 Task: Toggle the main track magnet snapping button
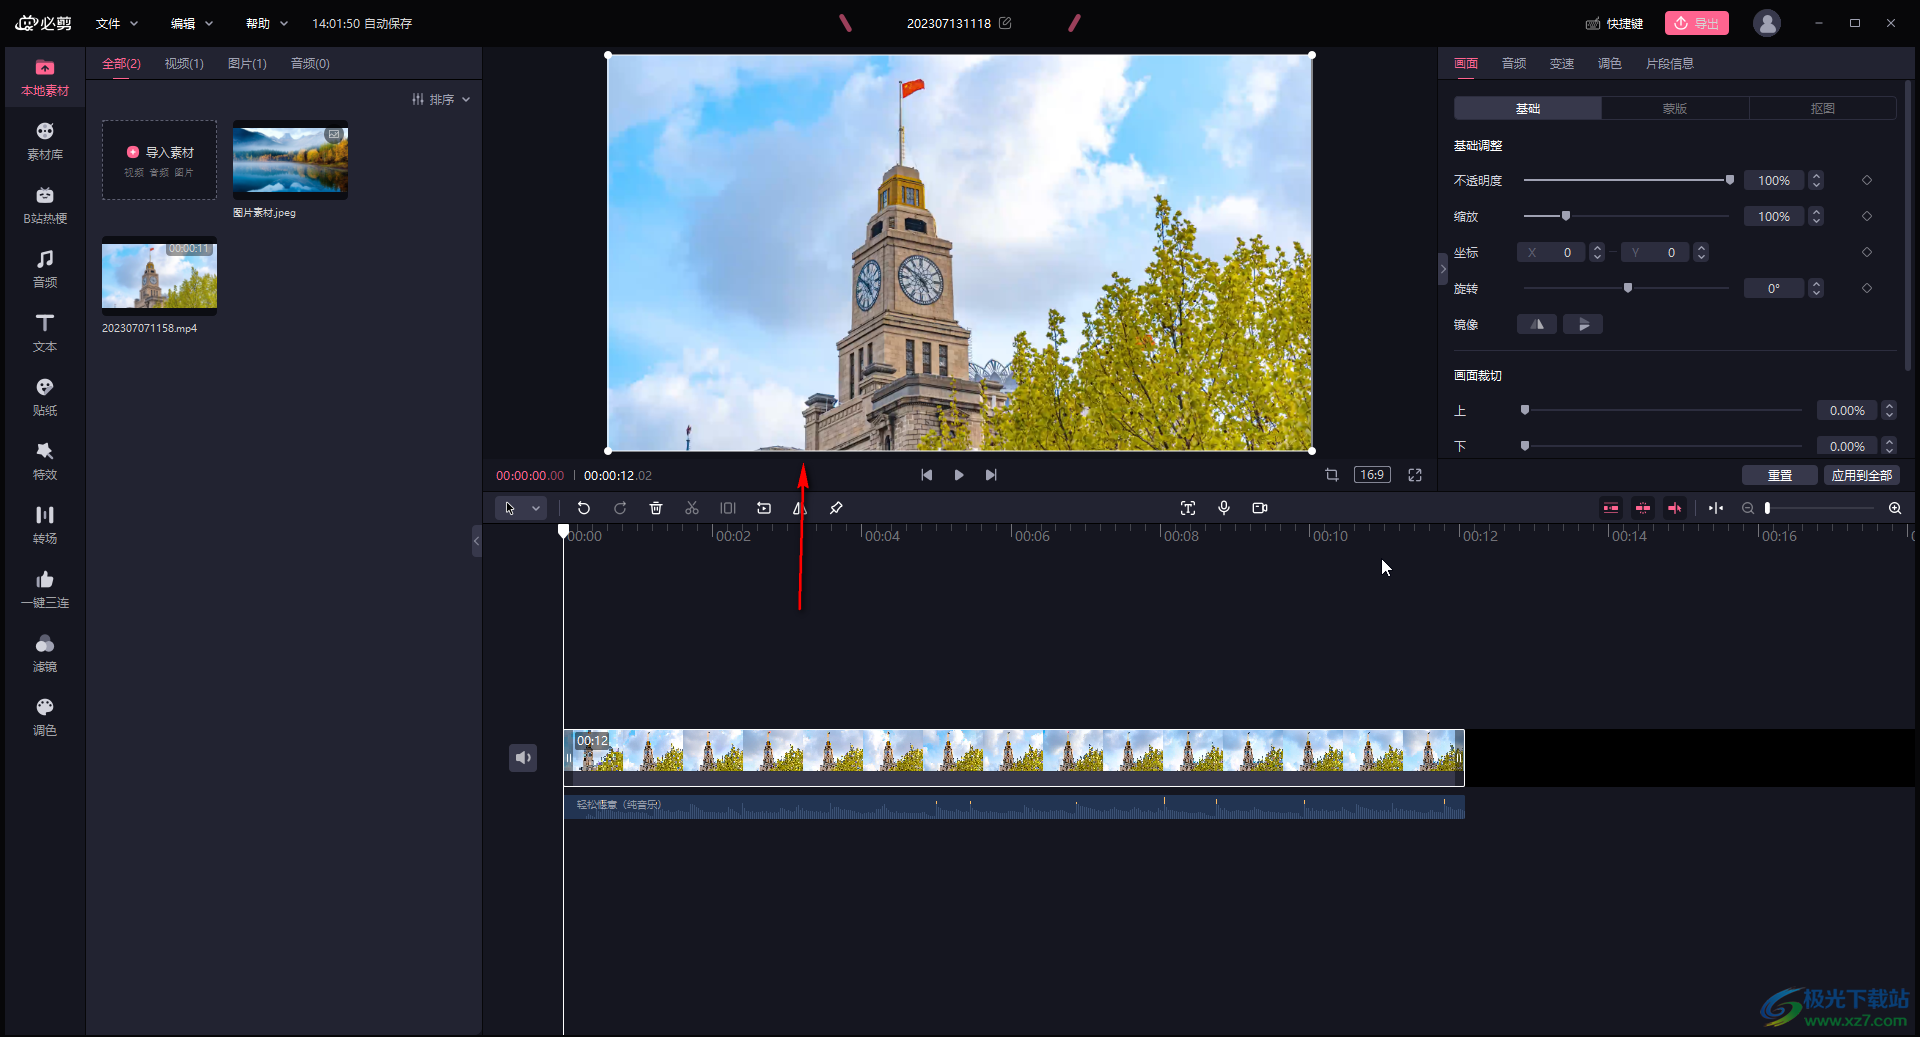[x=1611, y=508]
